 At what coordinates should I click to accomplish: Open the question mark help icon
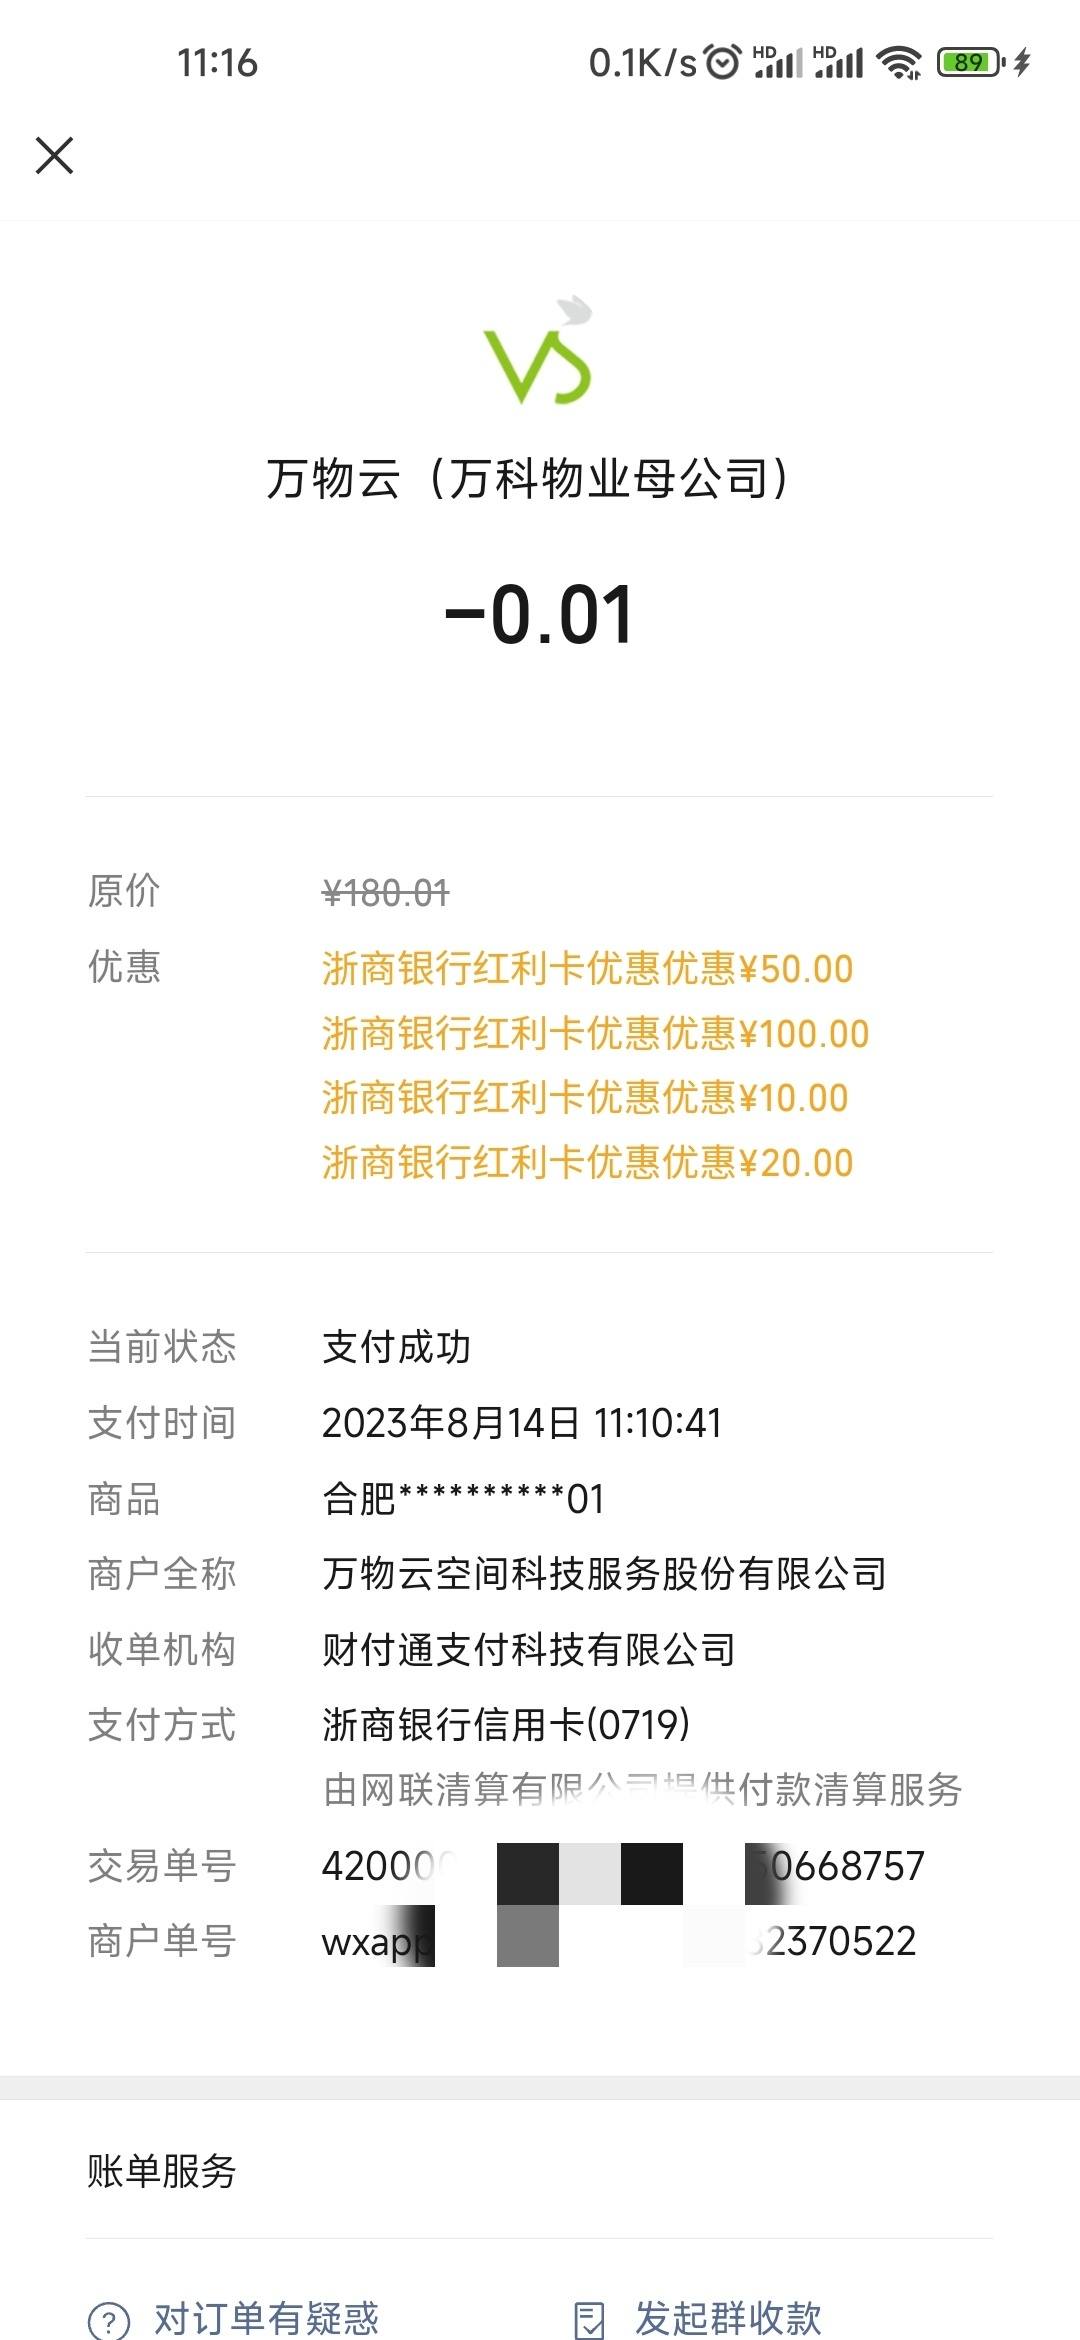[109, 2319]
